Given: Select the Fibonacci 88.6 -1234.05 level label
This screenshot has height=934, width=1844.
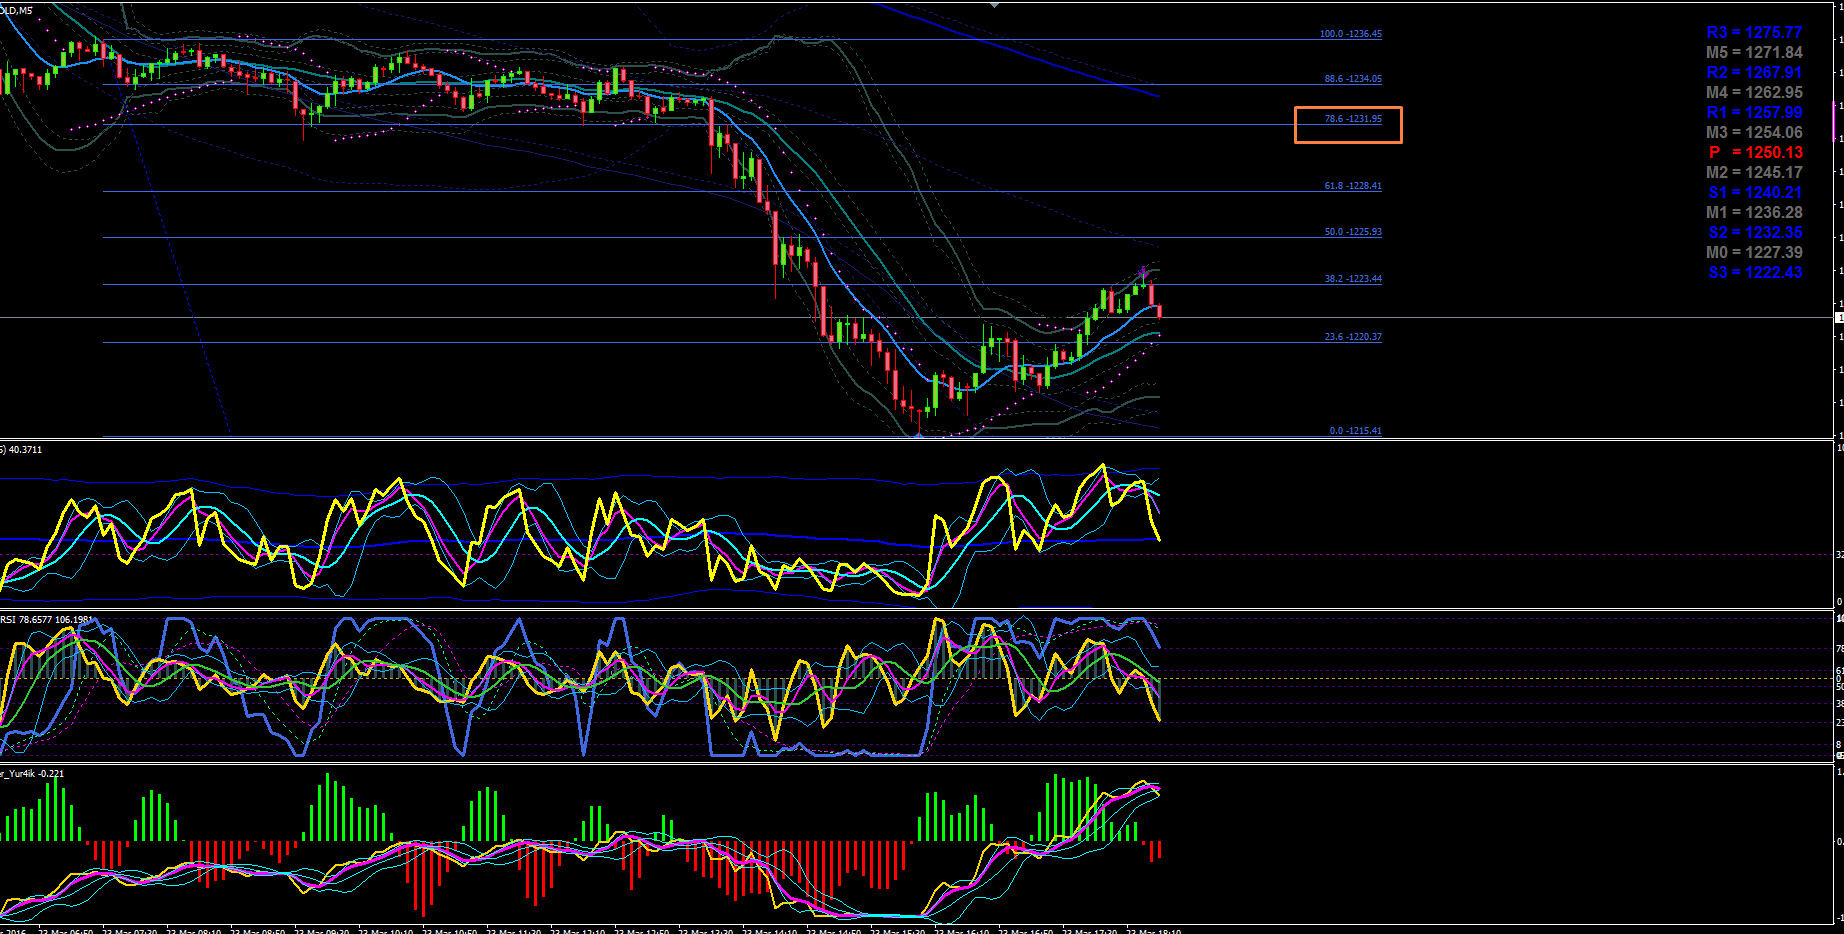Looking at the screenshot, I should click(x=1353, y=79).
